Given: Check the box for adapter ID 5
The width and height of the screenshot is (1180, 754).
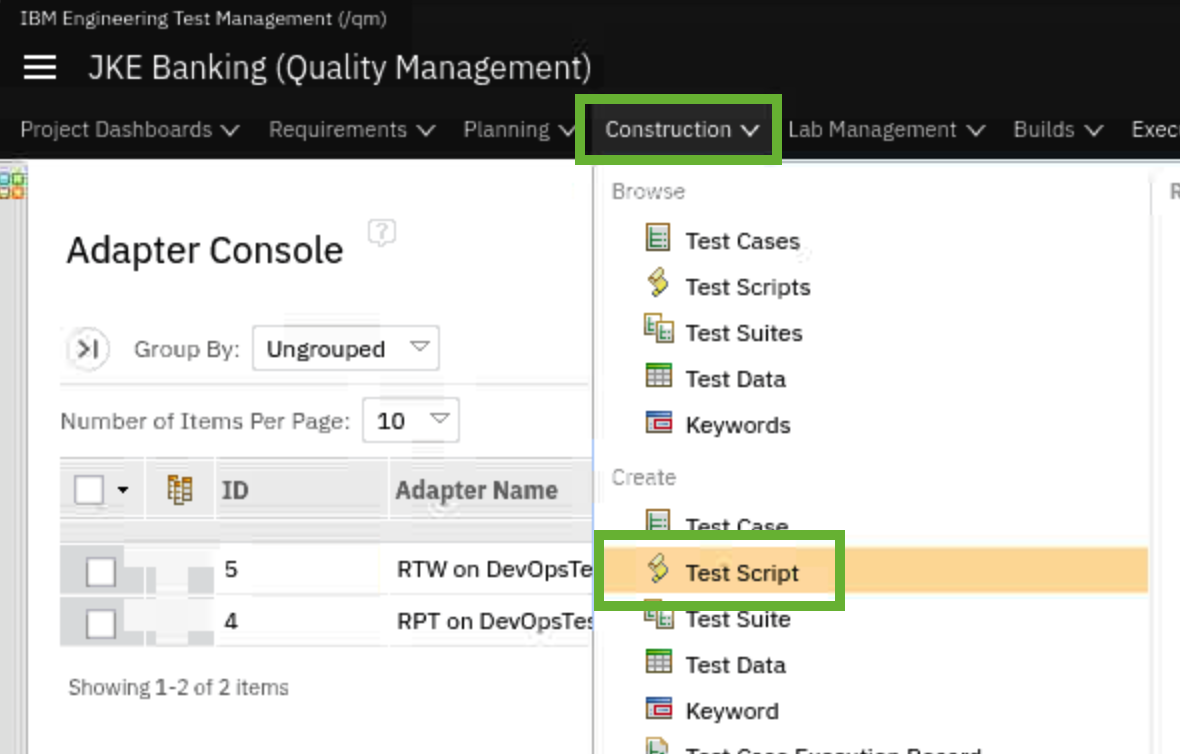Looking at the screenshot, I should (x=100, y=572).
